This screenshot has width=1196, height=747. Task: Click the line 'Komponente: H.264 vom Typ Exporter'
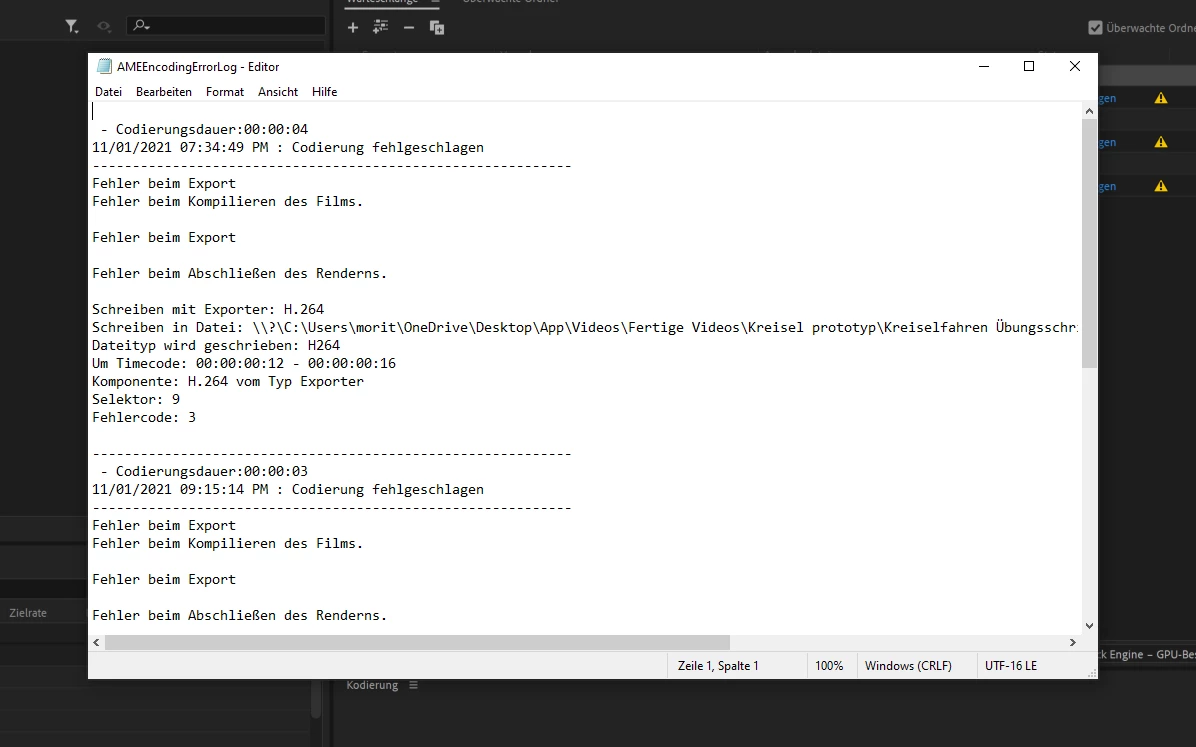(x=228, y=381)
